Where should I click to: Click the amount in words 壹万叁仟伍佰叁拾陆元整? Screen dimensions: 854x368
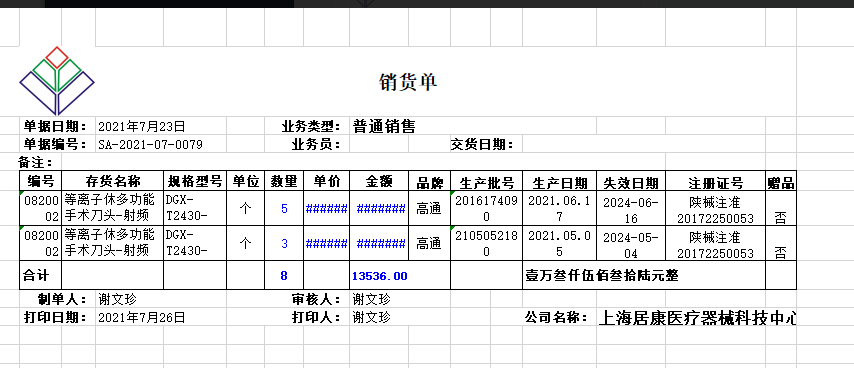(x=601, y=275)
